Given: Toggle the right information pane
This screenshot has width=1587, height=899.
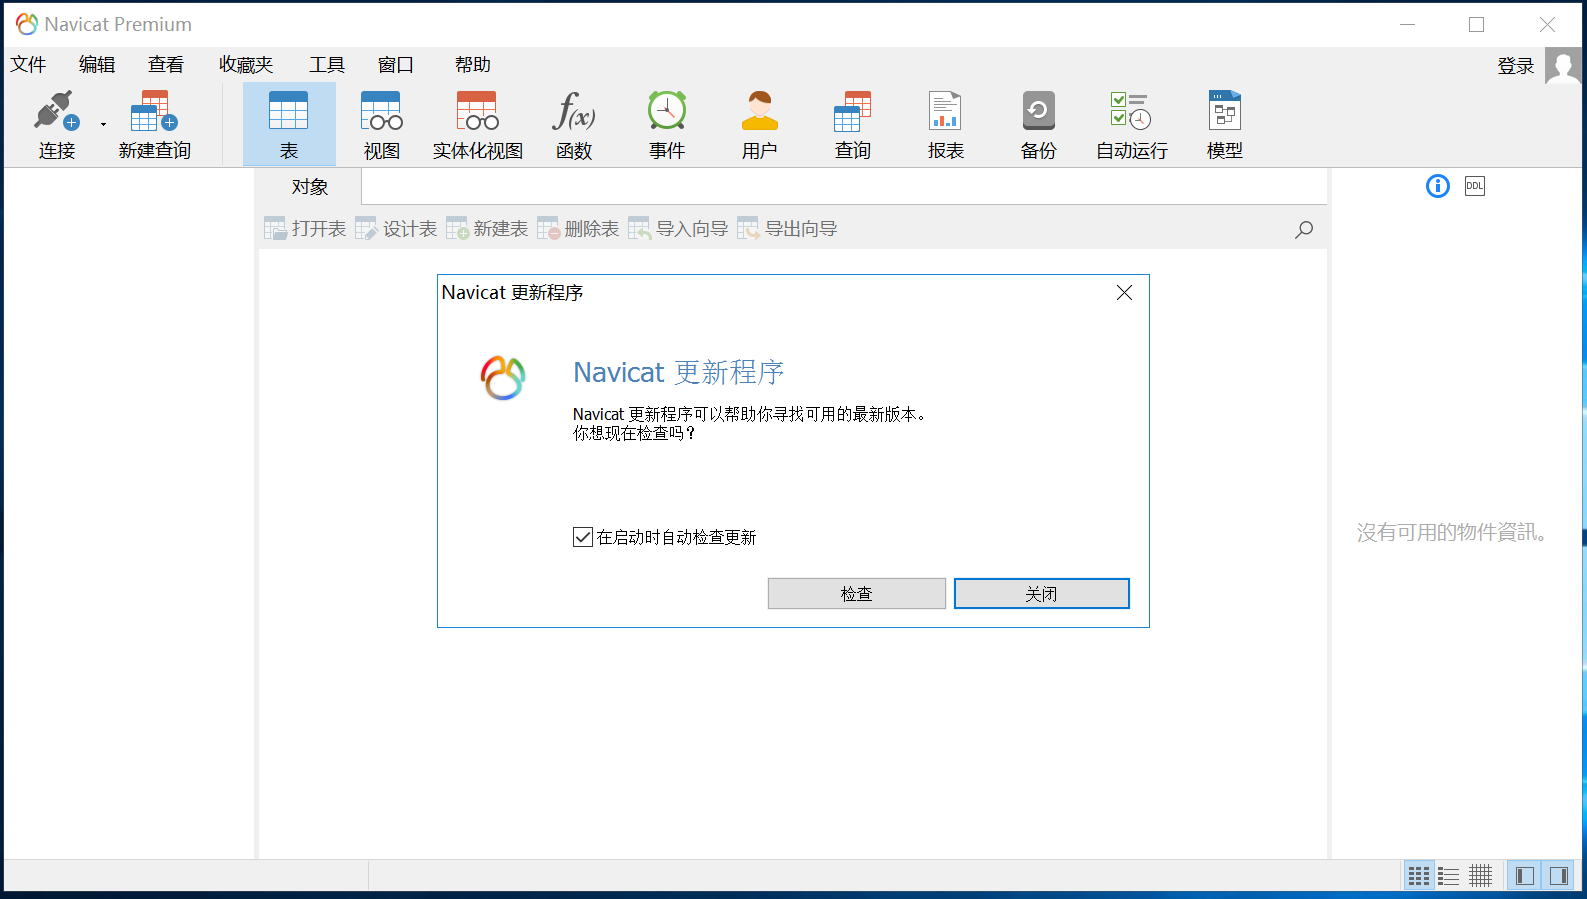Looking at the screenshot, I should pos(1558,876).
